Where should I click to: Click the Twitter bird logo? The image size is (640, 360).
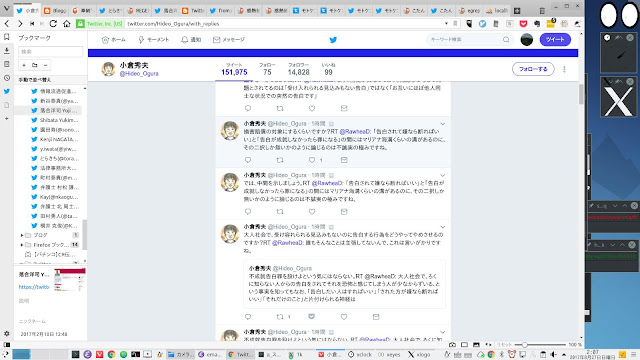(x=333, y=40)
